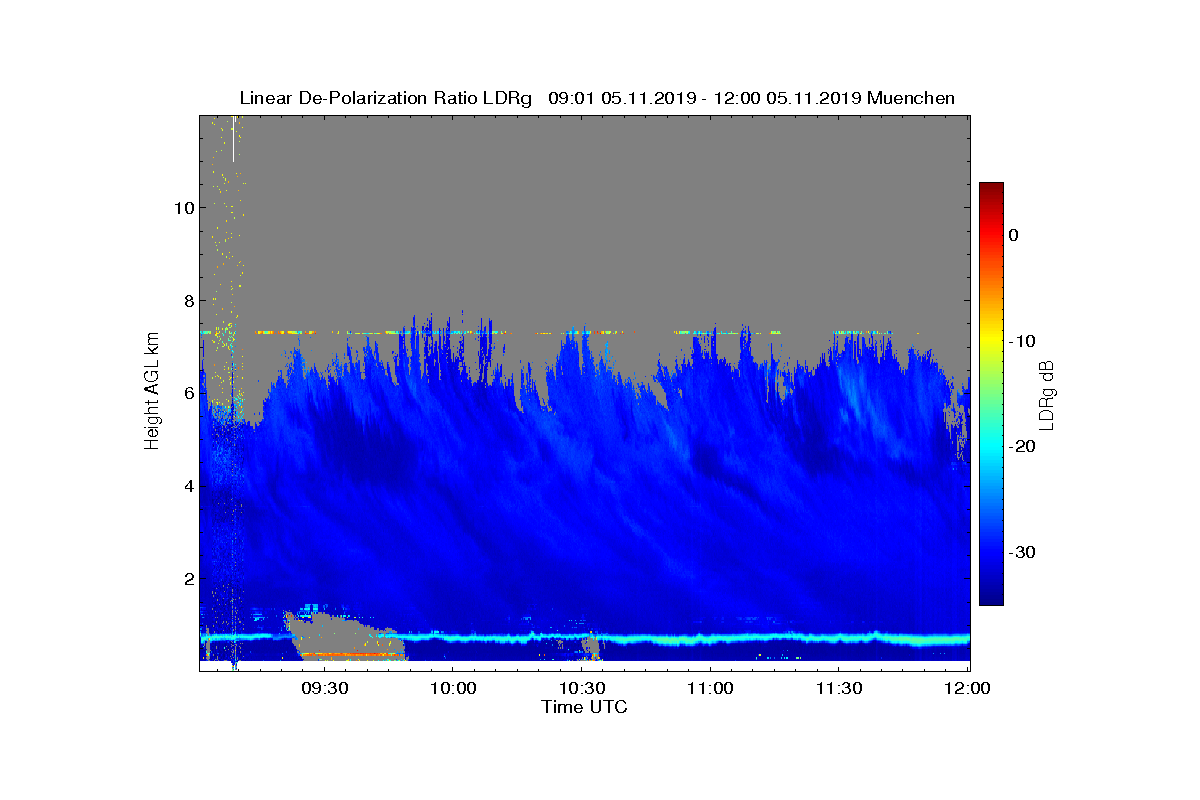The height and width of the screenshot is (800, 1200).
Task: Click the plot title starting 'Linear De-Polarization Ratio LDRg'
Action: click(x=597, y=98)
